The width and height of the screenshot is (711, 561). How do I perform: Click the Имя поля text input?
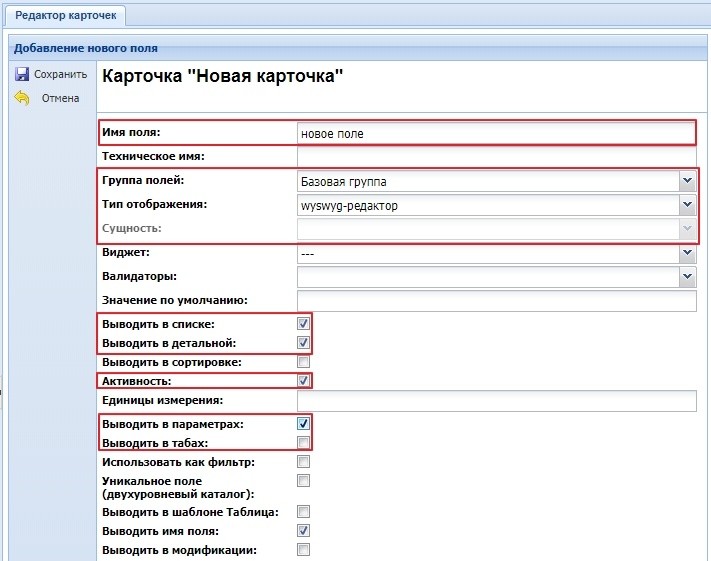tap(495, 133)
